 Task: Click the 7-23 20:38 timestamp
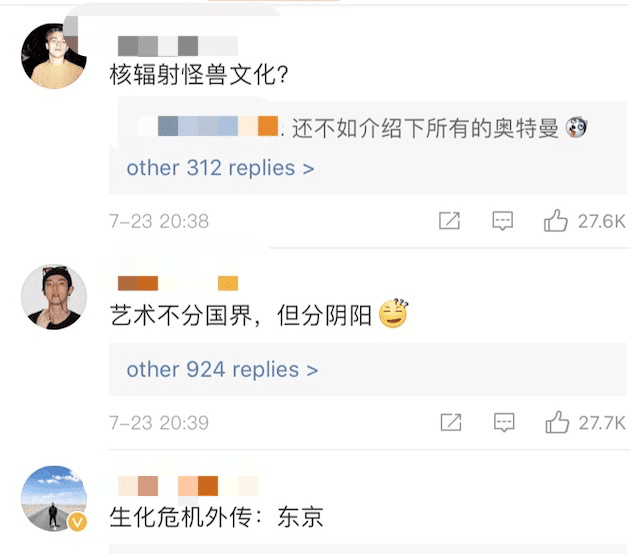[159, 221]
